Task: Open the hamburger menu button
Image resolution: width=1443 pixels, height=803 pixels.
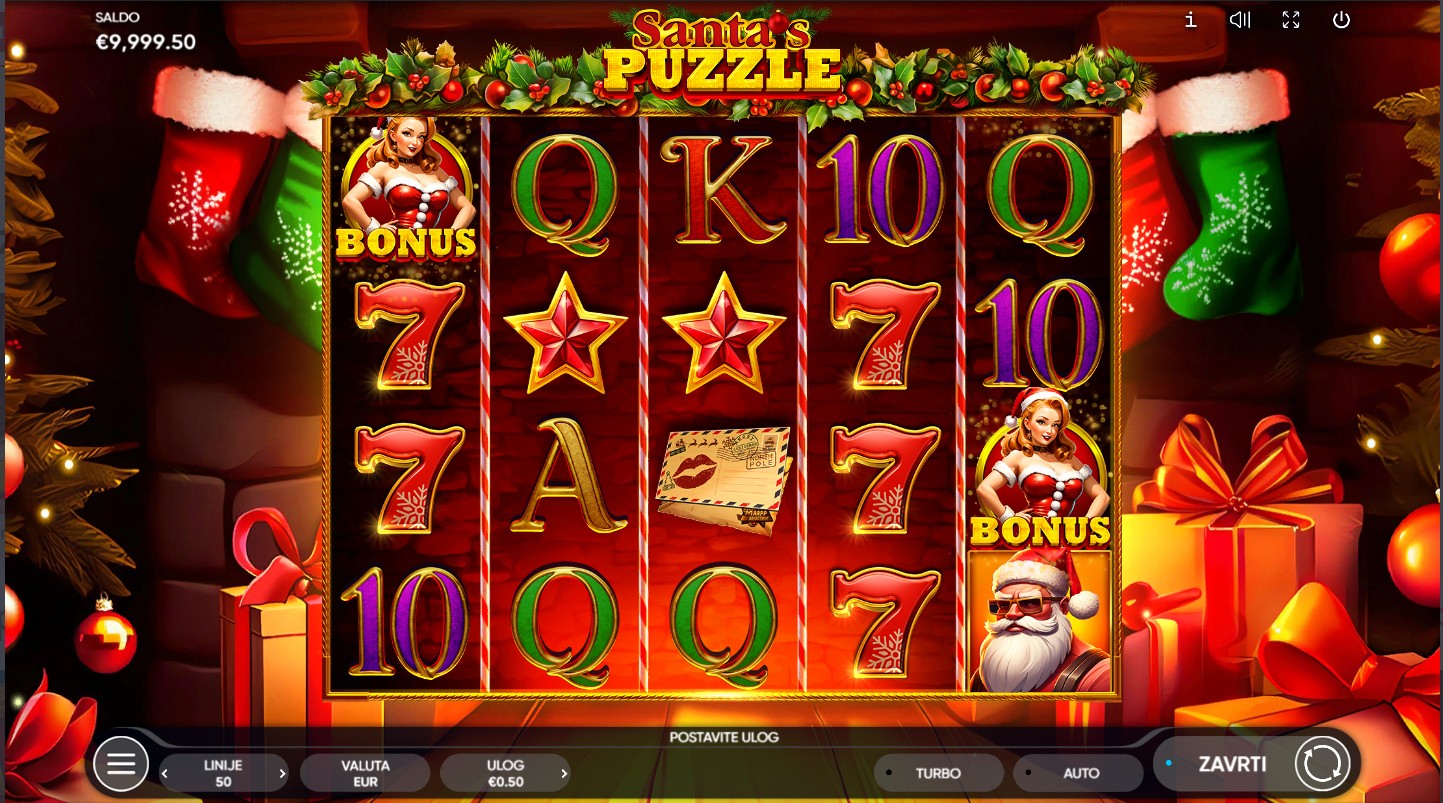Action: click(x=121, y=765)
